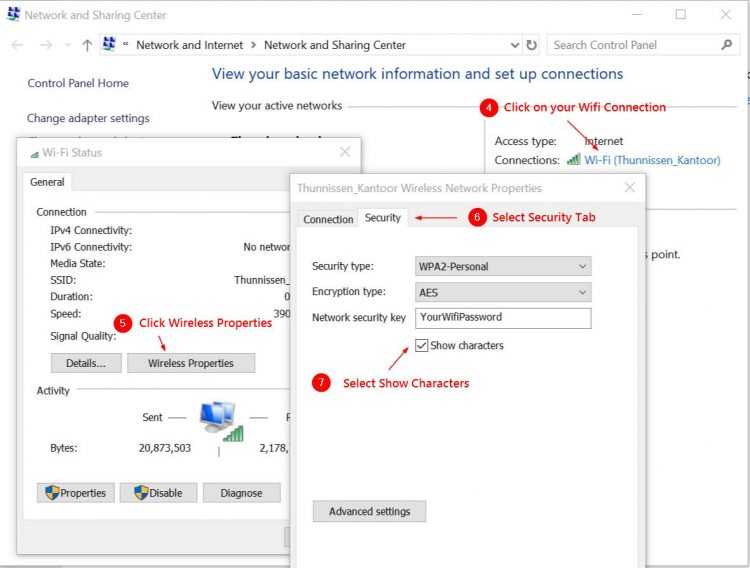The width and height of the screenshot is (750, 568).
Task: Click the Up one level arrow
Action: pyautogui.click(x=87, y=45)
